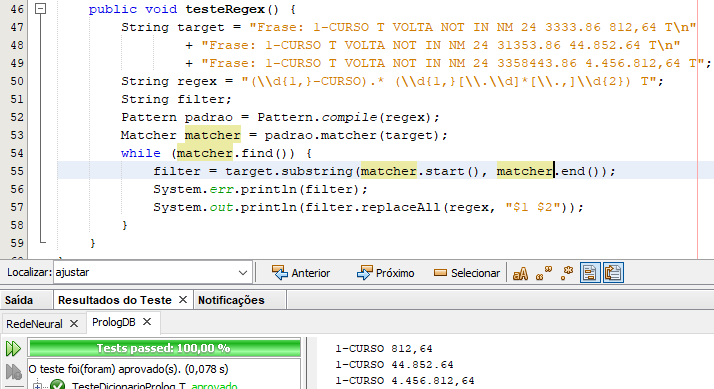Image resolution: width=714 pixels, height=389 pixels.
Task: Collapse the testeRegex method code fold
Action: coord(41,9)
